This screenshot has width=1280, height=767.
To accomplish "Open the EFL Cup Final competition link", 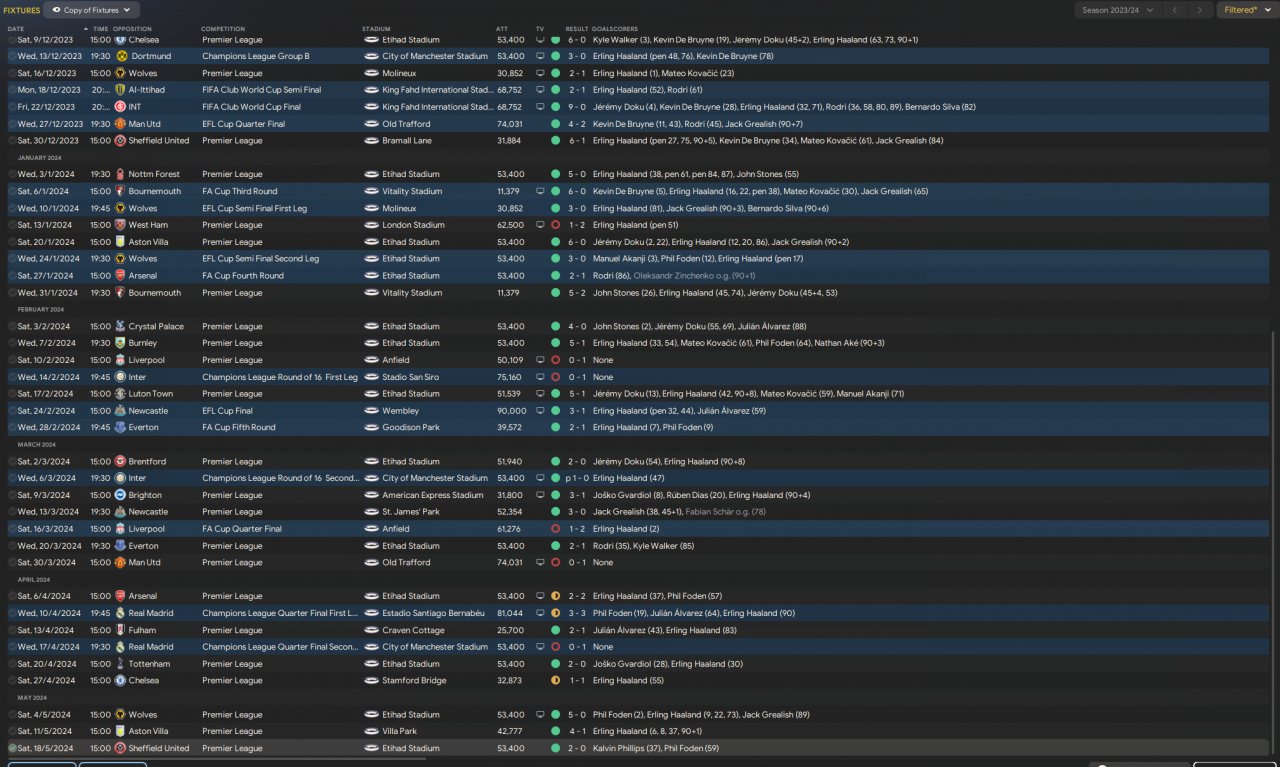I will coord(227,411).
